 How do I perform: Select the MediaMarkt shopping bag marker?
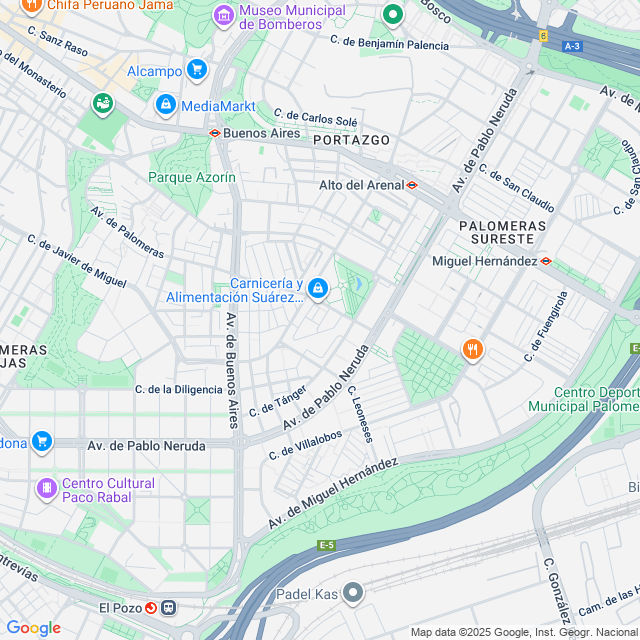pos(166,105)
